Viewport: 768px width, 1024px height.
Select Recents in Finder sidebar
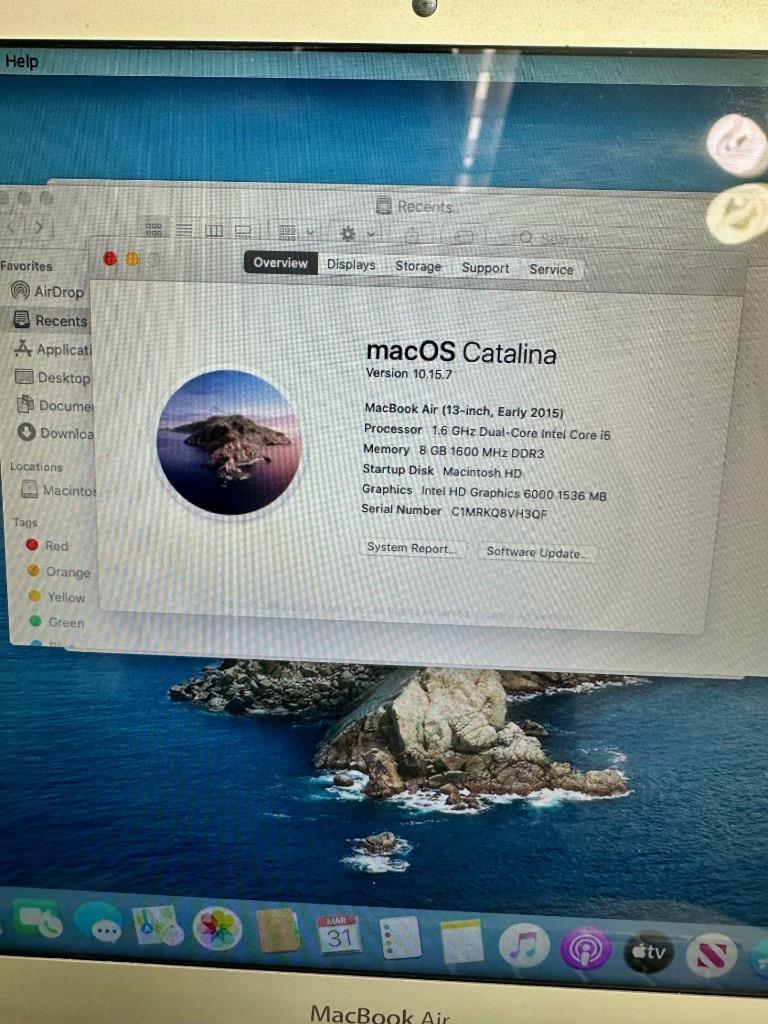(50, 320)
